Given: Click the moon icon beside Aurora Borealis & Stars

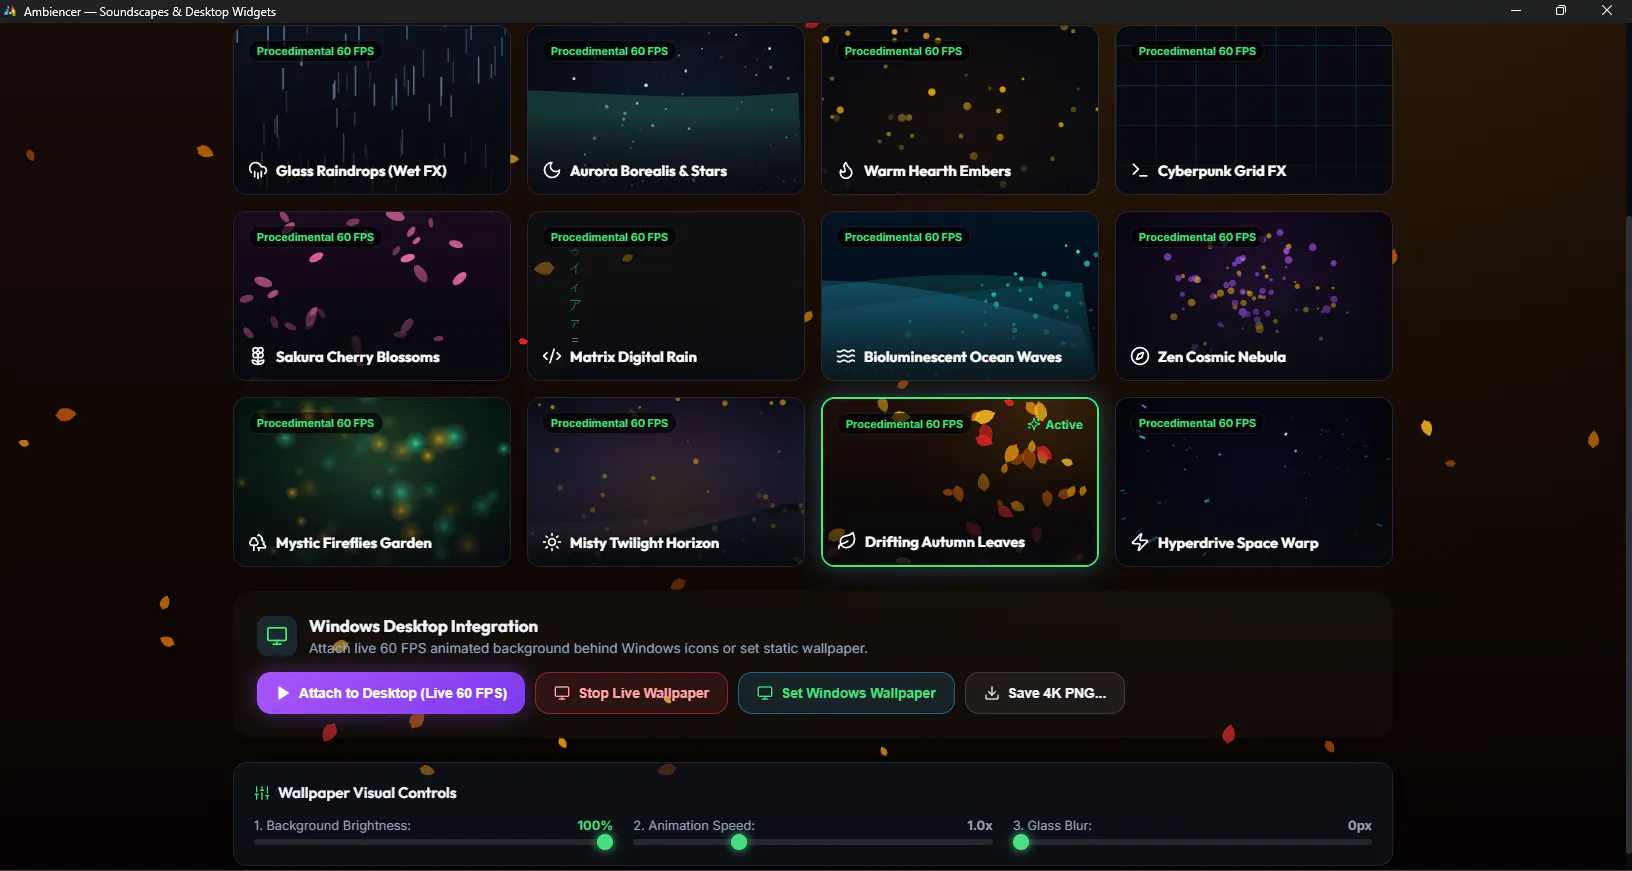Looking at the screenshot, I should (x=552, y=170).
